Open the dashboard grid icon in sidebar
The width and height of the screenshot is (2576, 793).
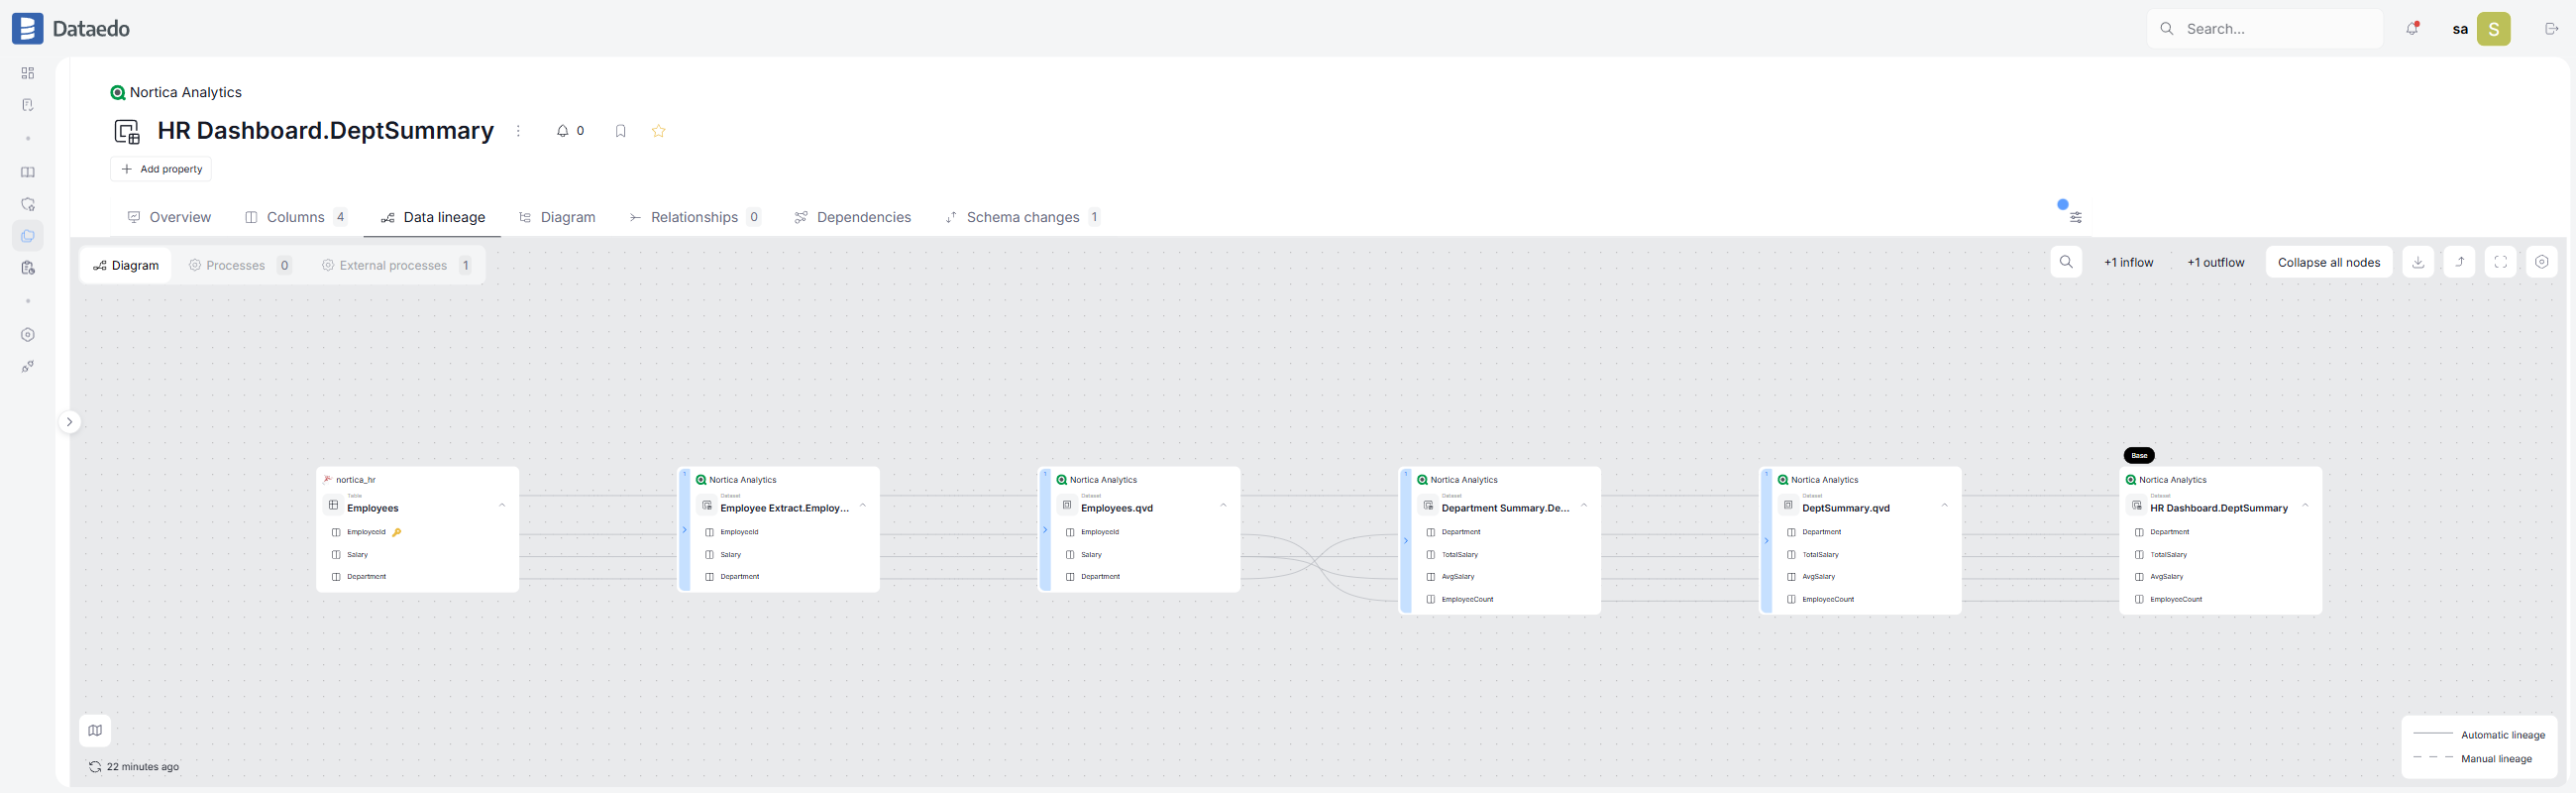point(28,73)
